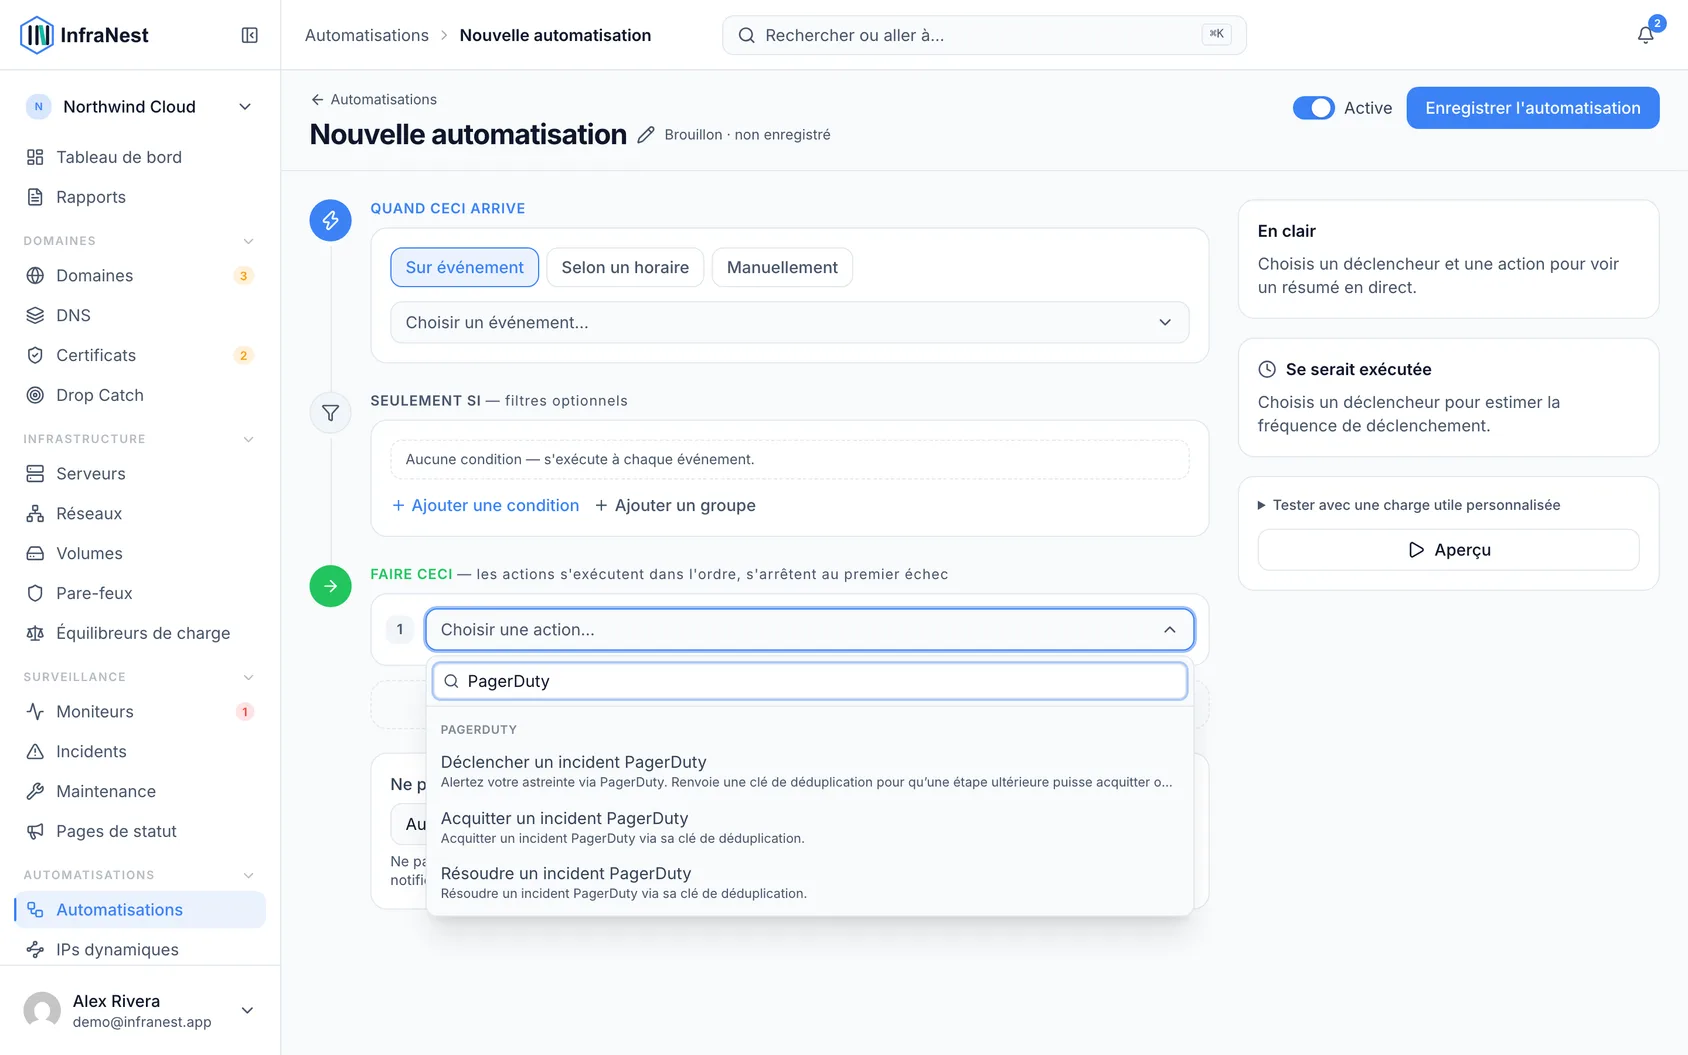The image size is (1688, 1055).
Task: Go back via the Automatisations link above the title
Action: (x=373, y=99)
